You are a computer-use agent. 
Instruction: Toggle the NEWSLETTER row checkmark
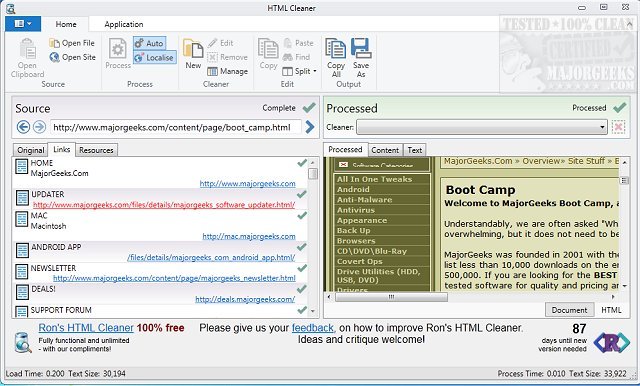[302, 268]
